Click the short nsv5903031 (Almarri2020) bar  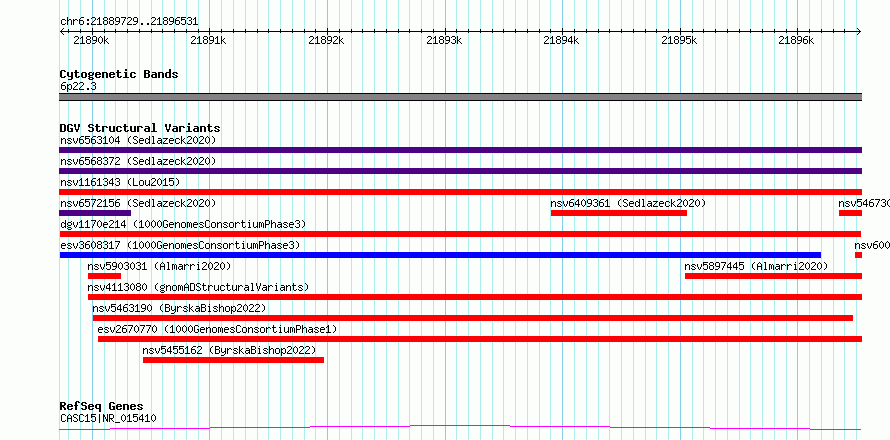click(x=104, y=276)
